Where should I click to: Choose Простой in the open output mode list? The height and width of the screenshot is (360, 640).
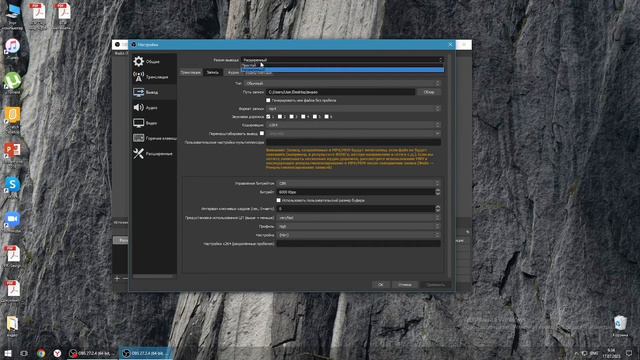(342, 65)
